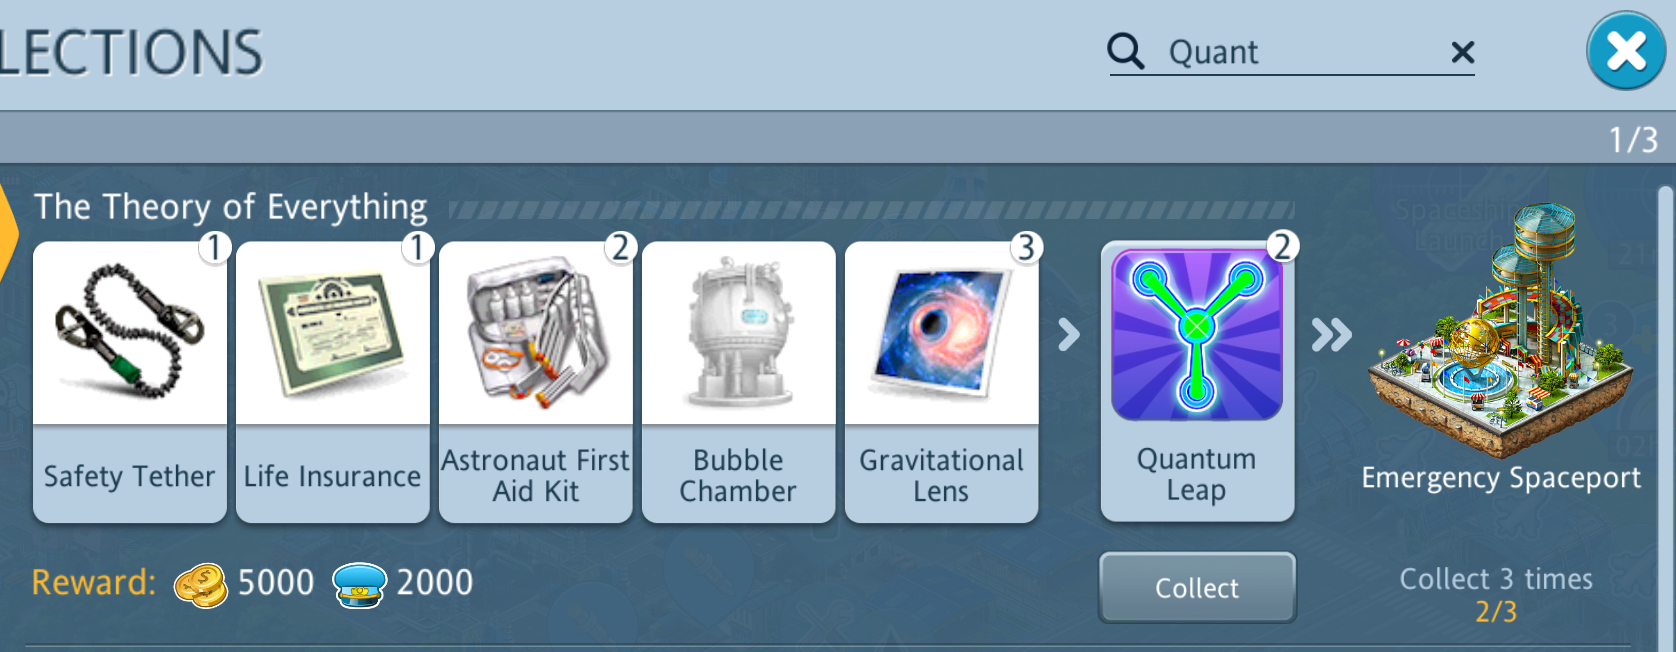The width and height of the screenshot is (1676, 652).
Task: Close the Collections window
Action: point(1626,51)
